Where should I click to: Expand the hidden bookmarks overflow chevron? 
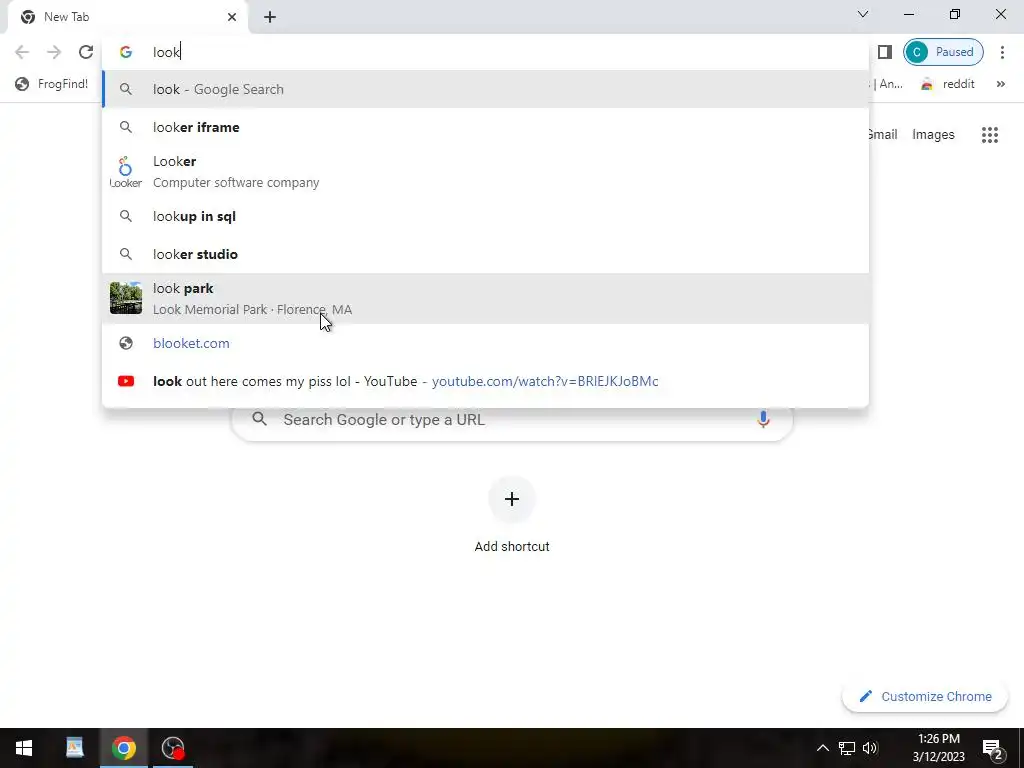click(1000, 84)
